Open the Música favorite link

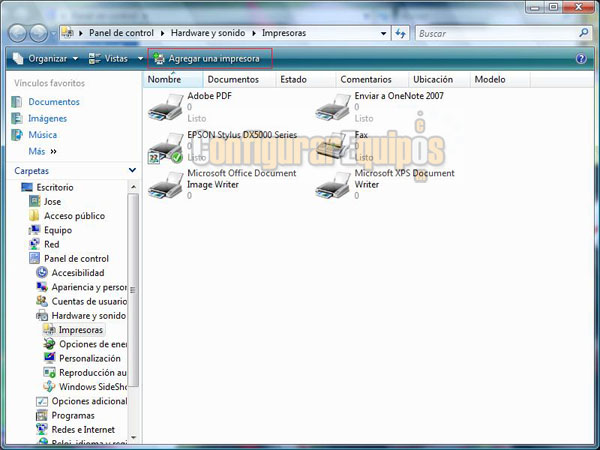[x=42, y=135]
